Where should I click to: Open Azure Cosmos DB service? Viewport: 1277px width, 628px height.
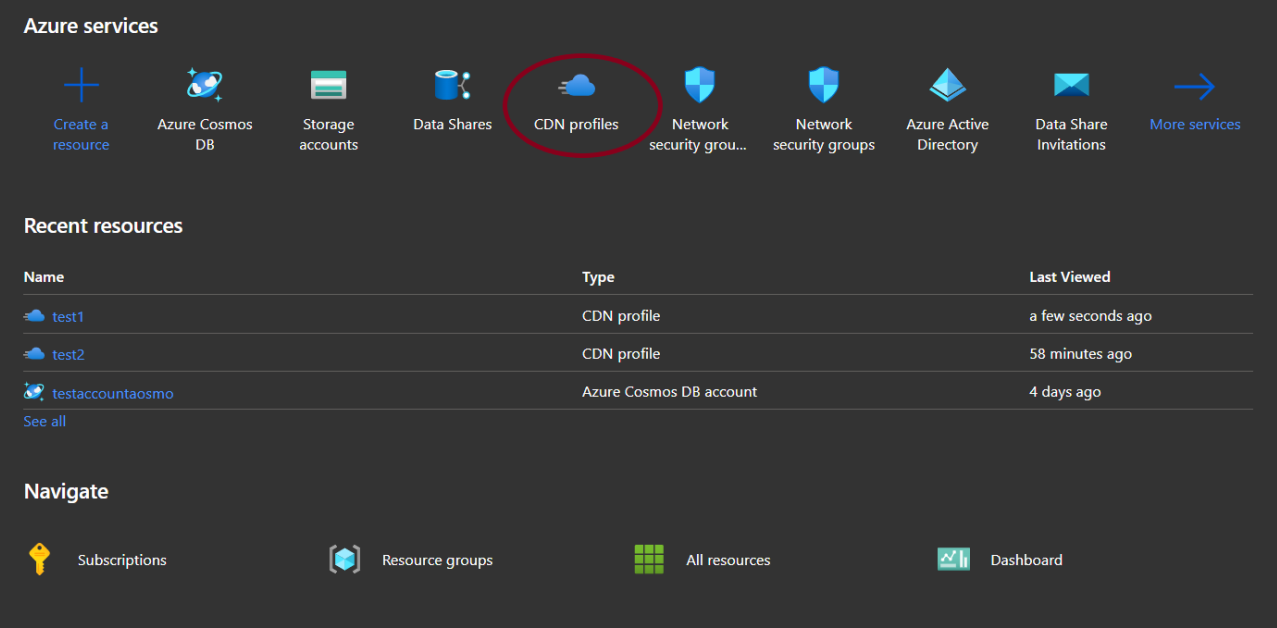click(205, 86)
